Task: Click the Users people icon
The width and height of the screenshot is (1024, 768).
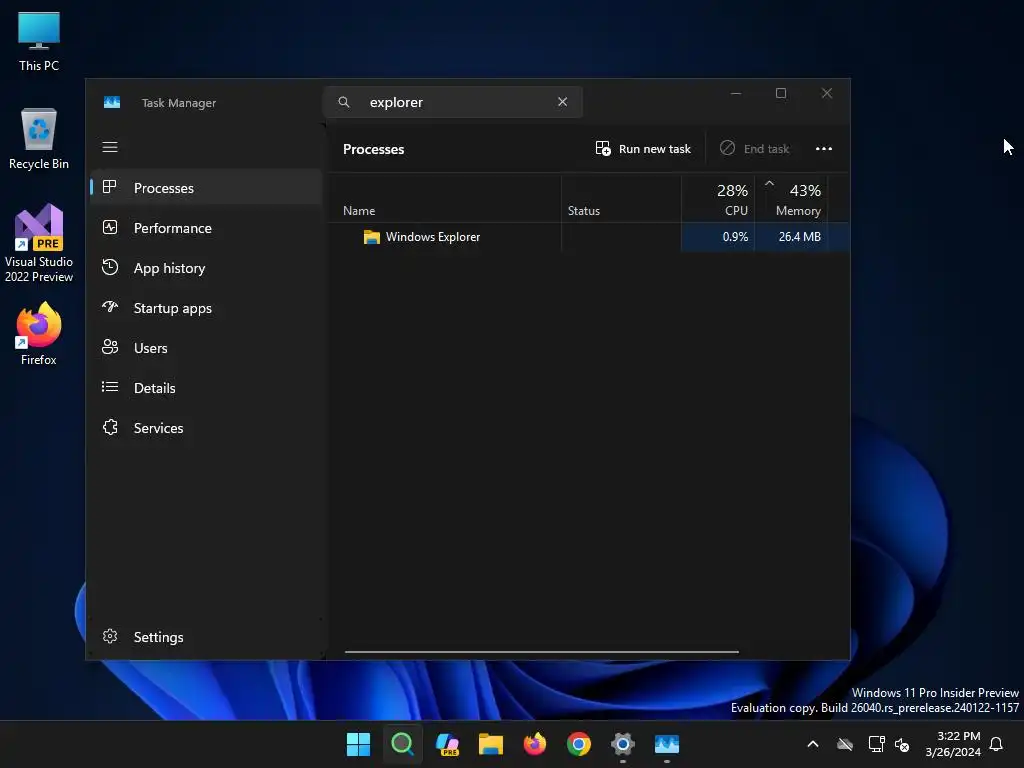Action: (x=110, y=347)
